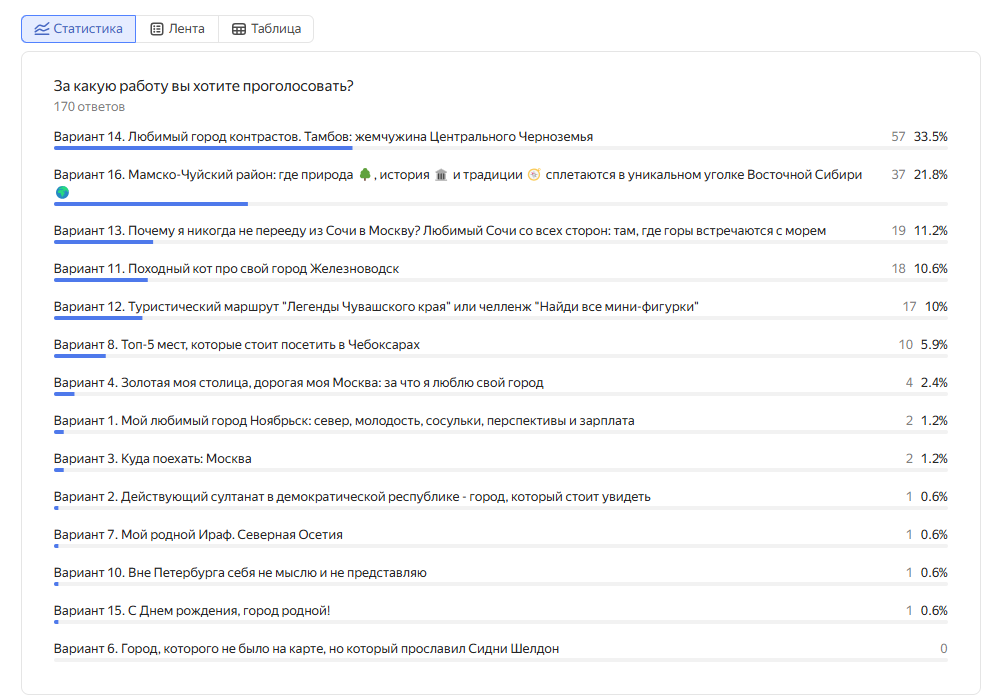Select Вариант 2 султанат answer text

[352, 497]
